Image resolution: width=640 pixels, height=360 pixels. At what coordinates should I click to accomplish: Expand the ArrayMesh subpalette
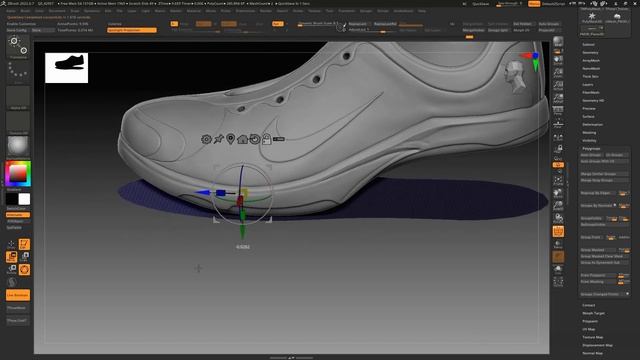pos(591,60)
